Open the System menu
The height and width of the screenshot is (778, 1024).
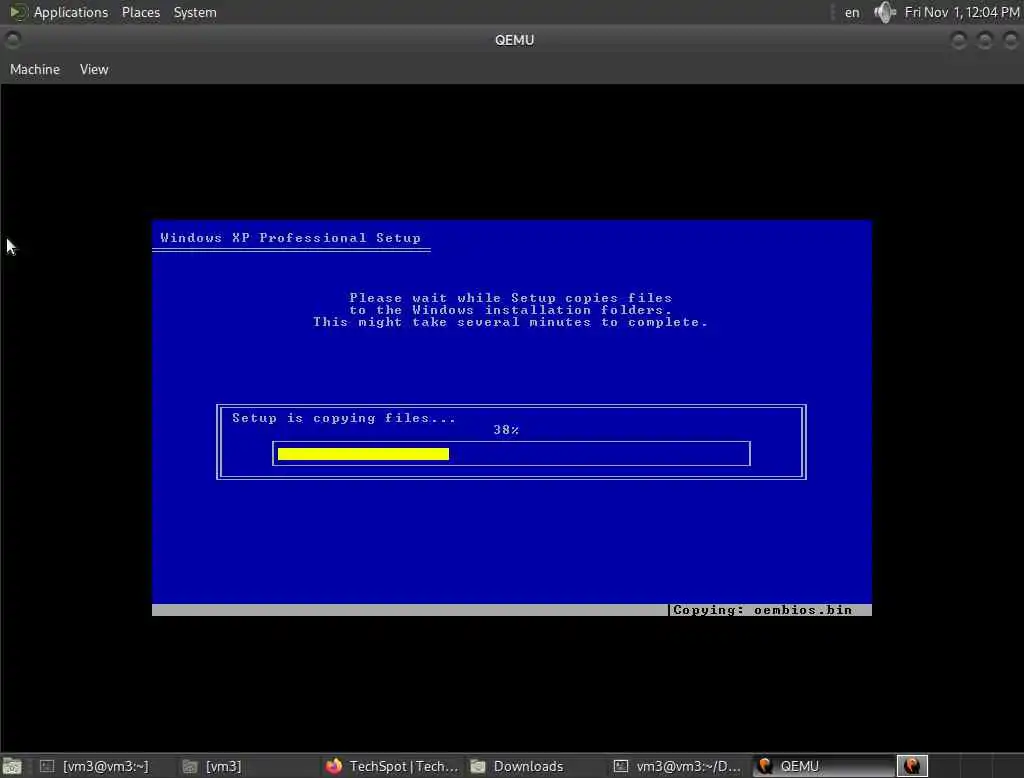tap(195, 12)
